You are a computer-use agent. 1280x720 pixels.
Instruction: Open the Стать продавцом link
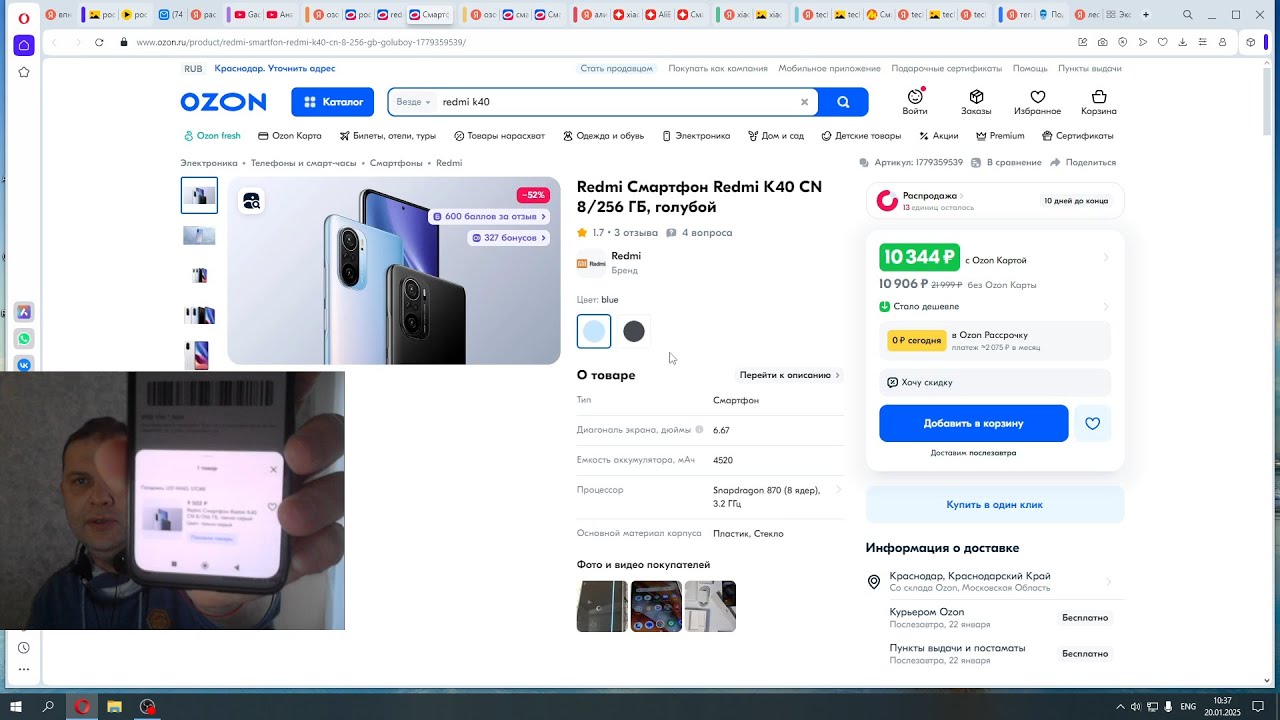point(617,68)
